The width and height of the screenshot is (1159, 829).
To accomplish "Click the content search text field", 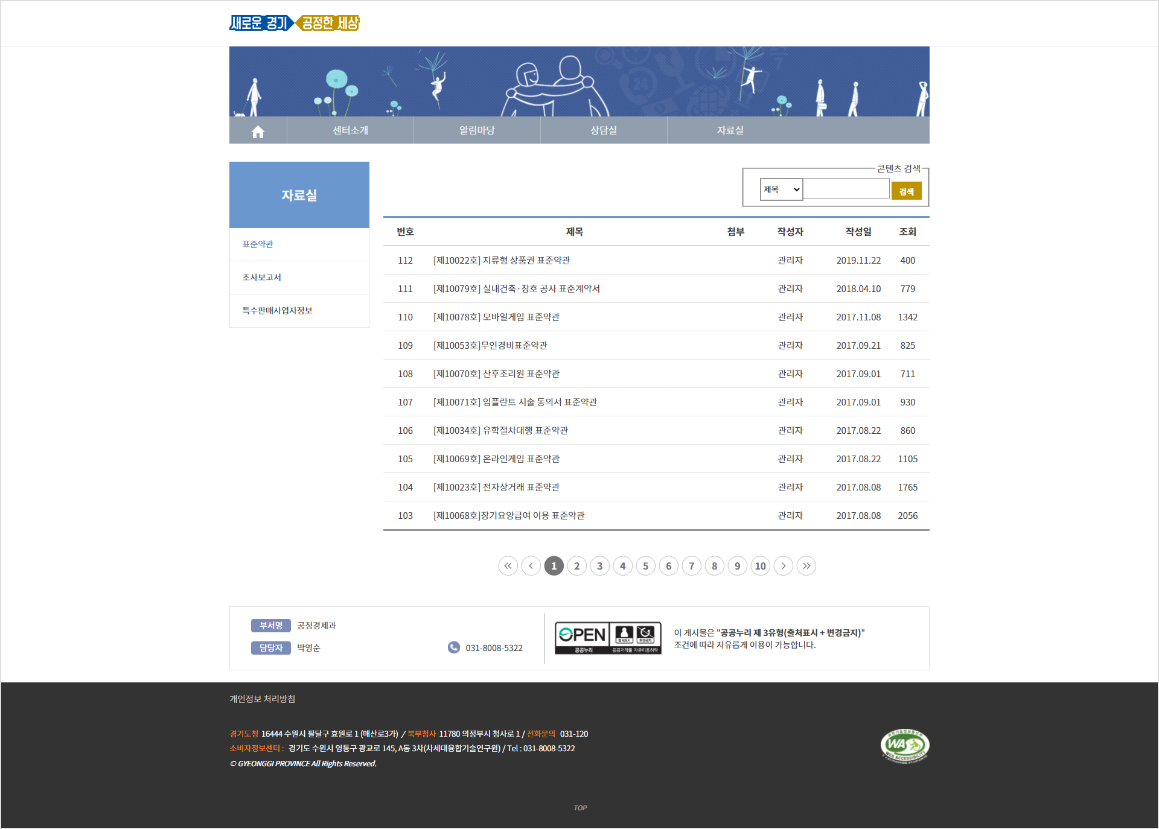I will [846, 189].
